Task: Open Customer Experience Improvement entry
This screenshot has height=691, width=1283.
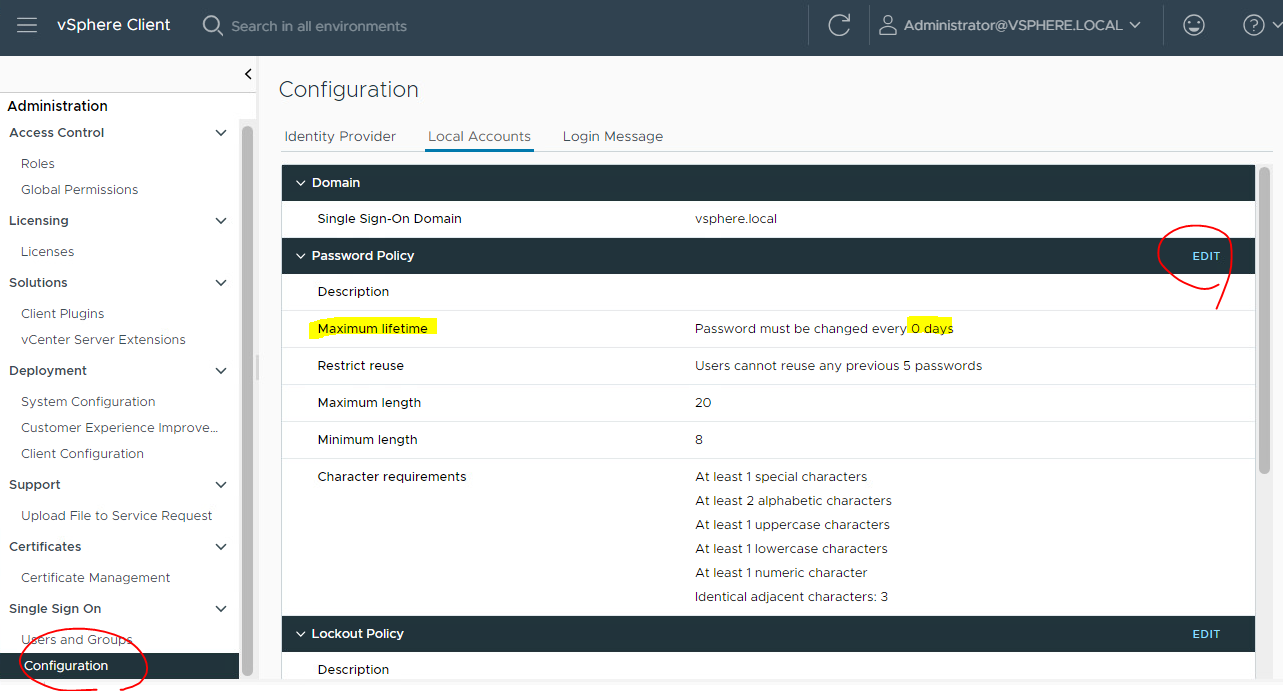Action: pyautogui.click(x=119, y=428)
